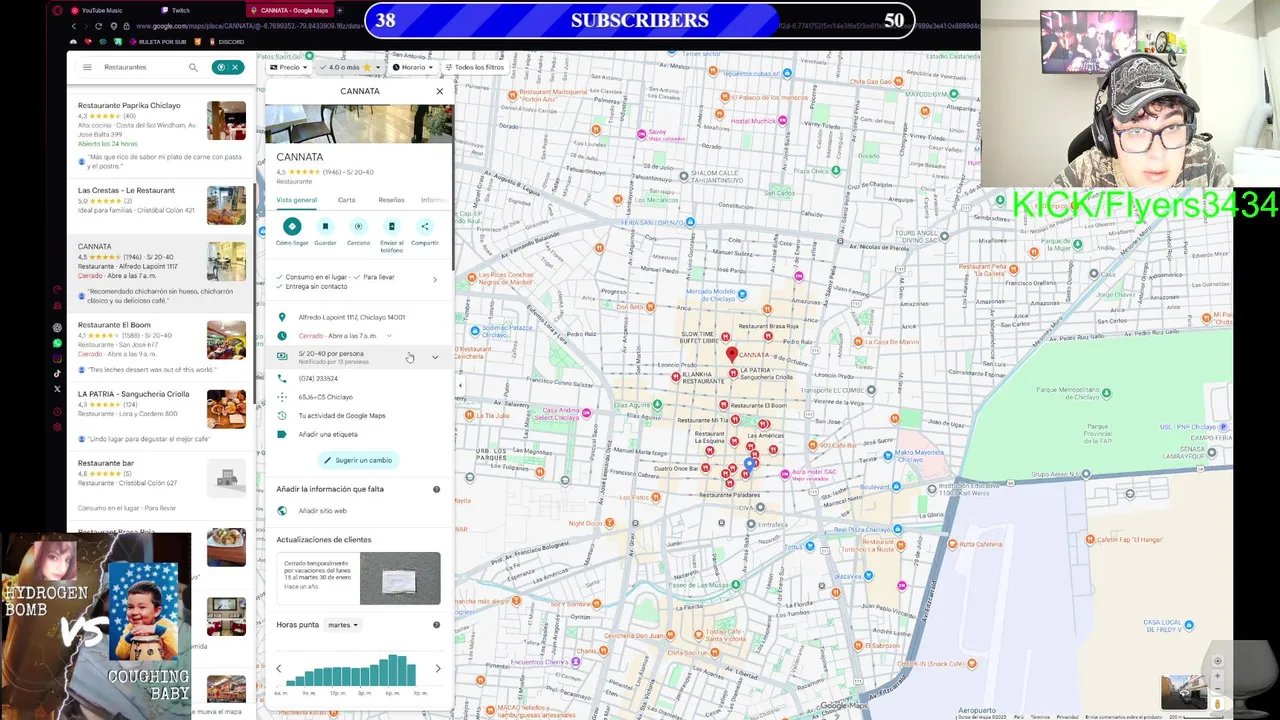Click Añadir una etiqueta
Viewport: 1280px width, 720px height.
pos(328,434)
